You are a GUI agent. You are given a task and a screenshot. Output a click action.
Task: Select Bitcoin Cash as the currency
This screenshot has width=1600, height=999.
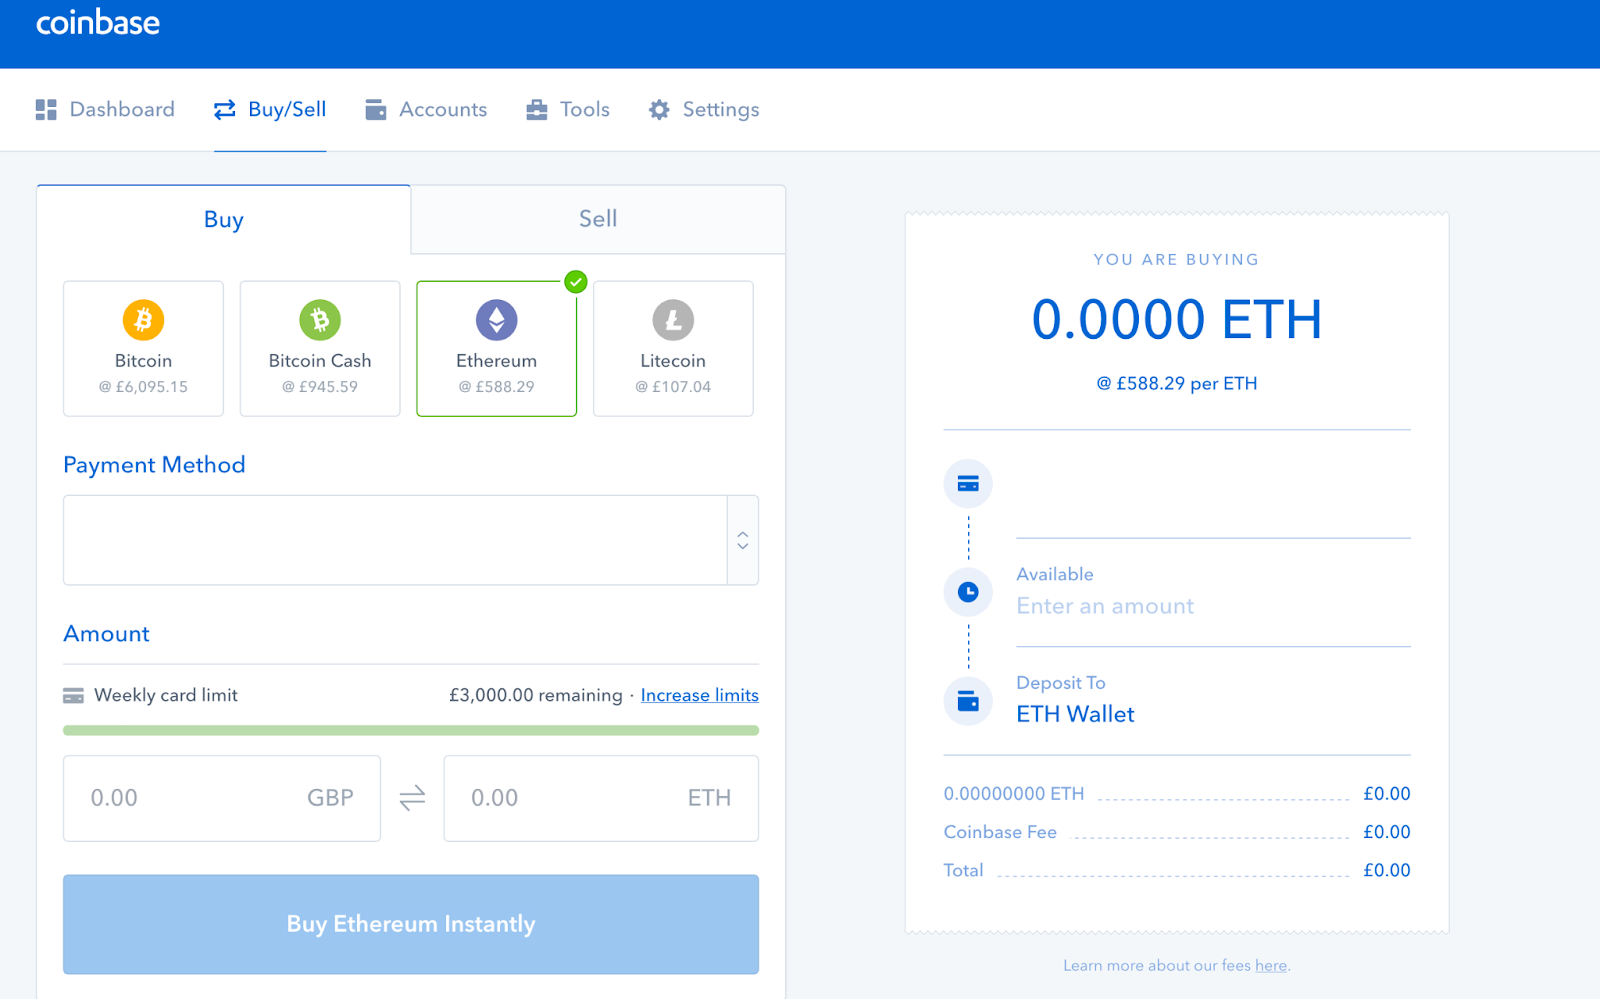pos(320,348)
